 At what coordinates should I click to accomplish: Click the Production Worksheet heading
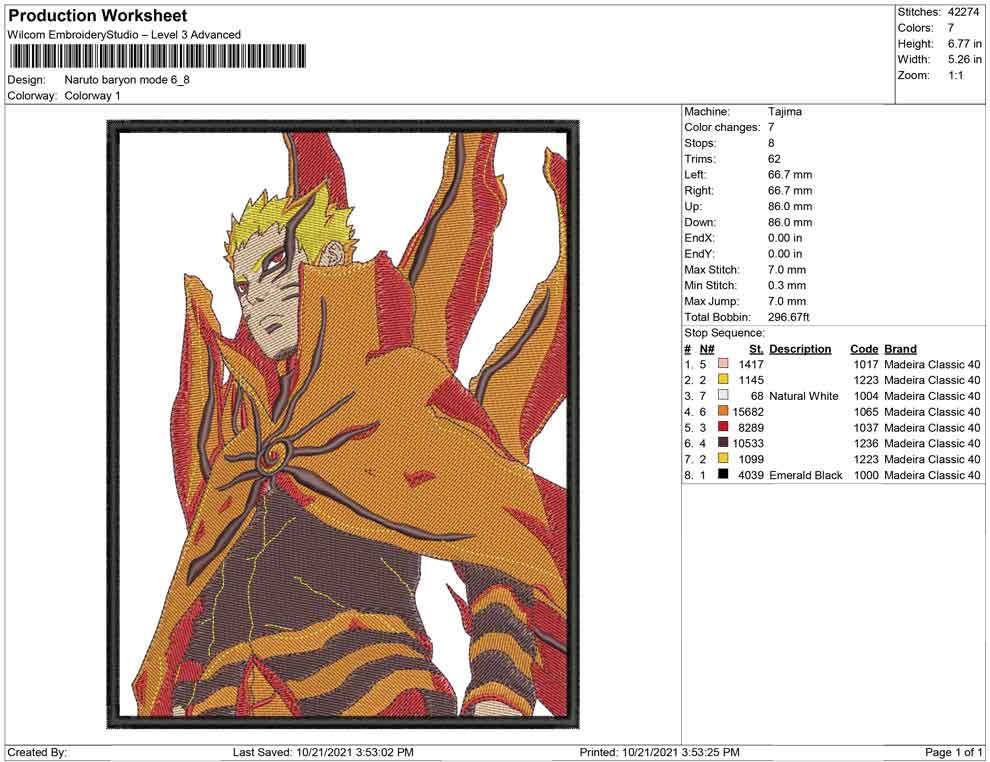click(x=98, y=16)
